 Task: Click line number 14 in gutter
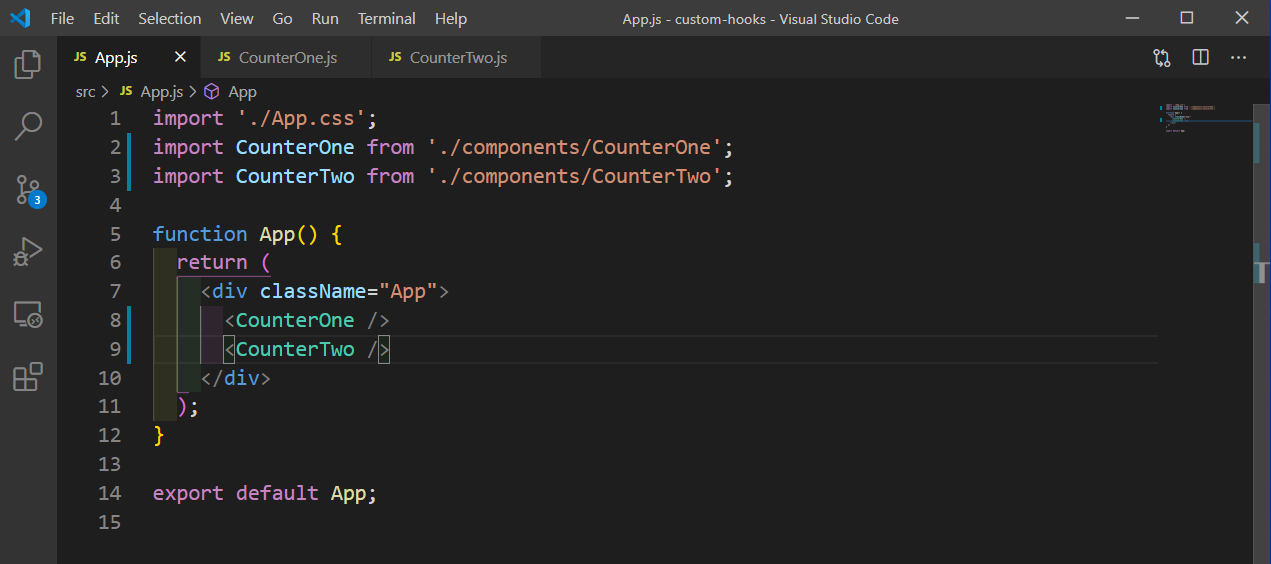coord(110,493)
